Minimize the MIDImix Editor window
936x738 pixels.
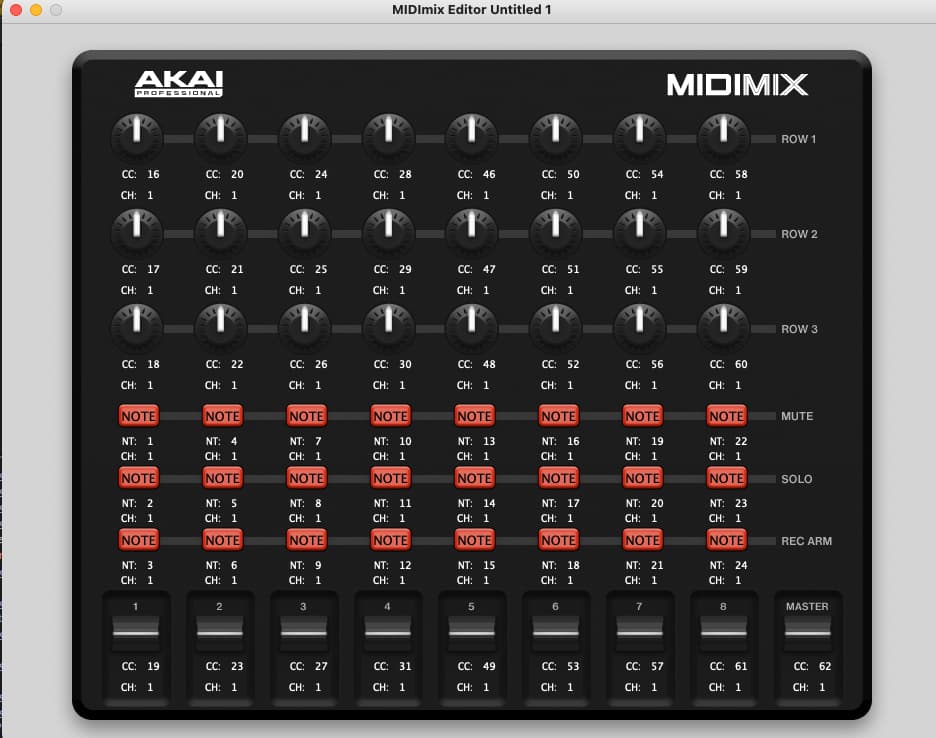[36, 10]
